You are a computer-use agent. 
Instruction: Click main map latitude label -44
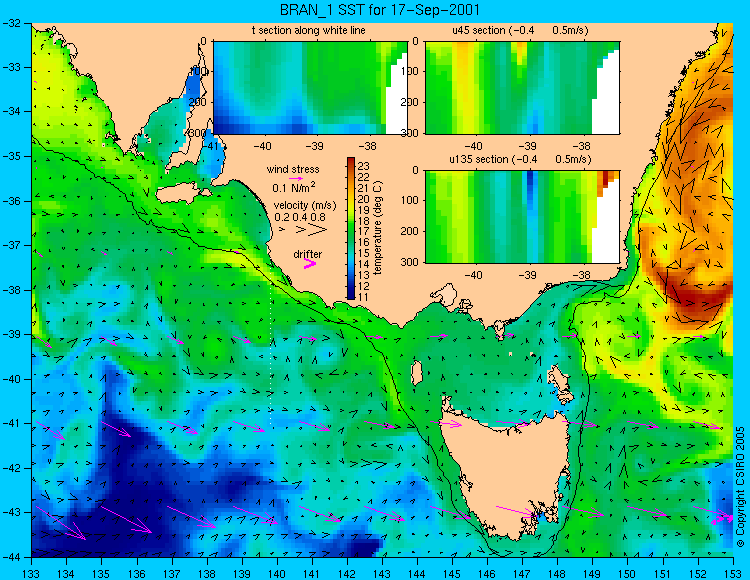[11, 557]
